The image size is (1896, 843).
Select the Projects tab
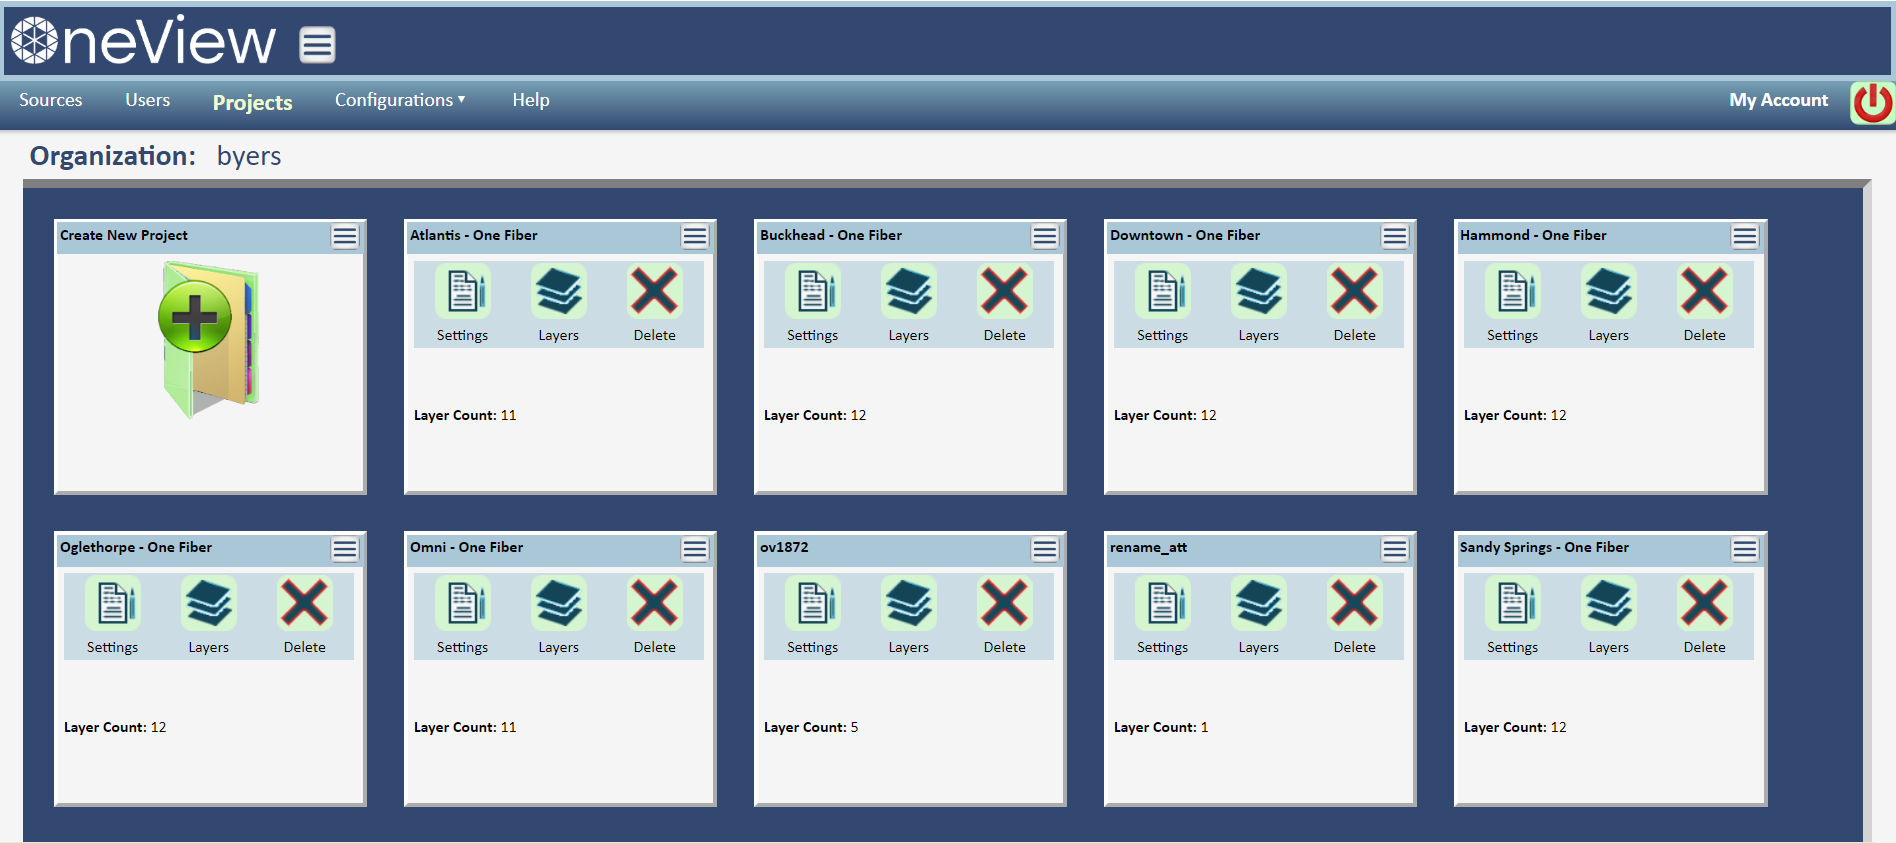point(252,102)
